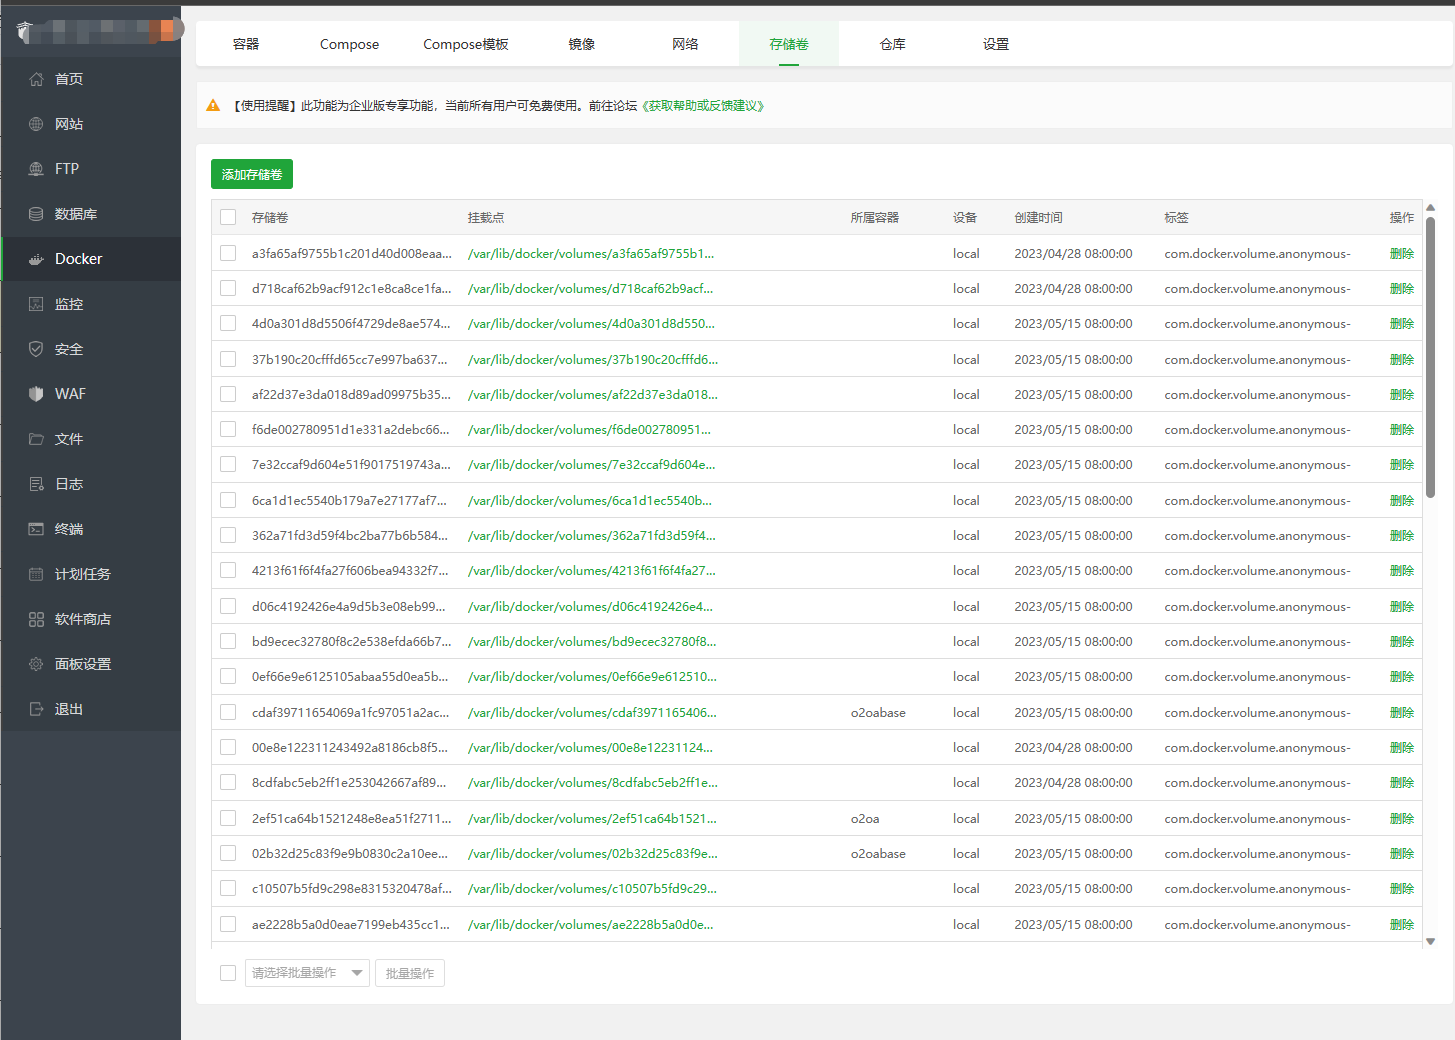This screenshot has height=1040, width=1455.
Task: Select the 存储卷 tab
Action: [789, 44]
